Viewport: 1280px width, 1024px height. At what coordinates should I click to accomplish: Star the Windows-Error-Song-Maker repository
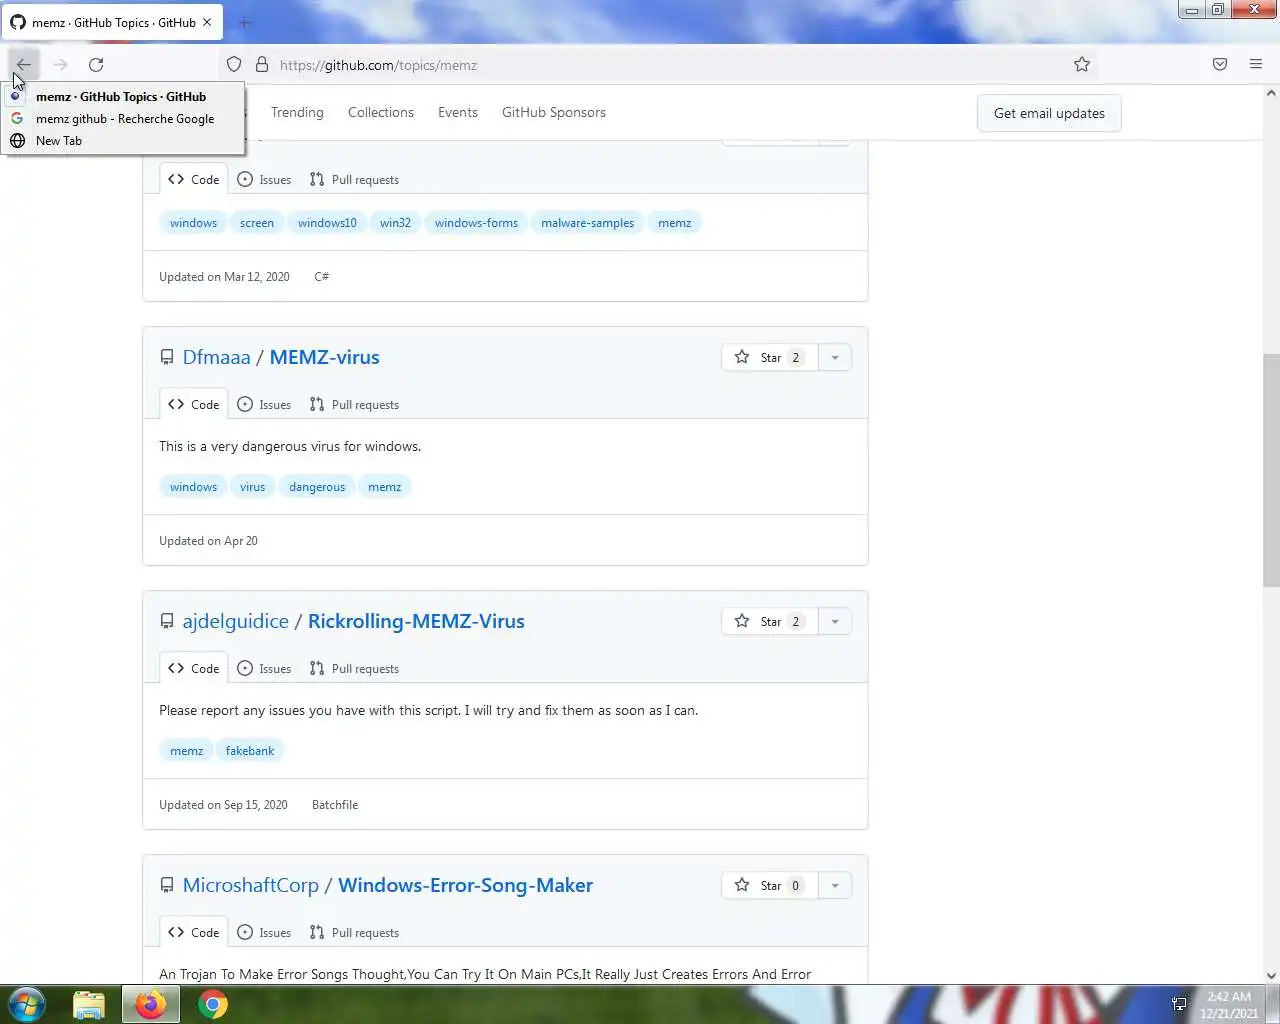point(770,886)
